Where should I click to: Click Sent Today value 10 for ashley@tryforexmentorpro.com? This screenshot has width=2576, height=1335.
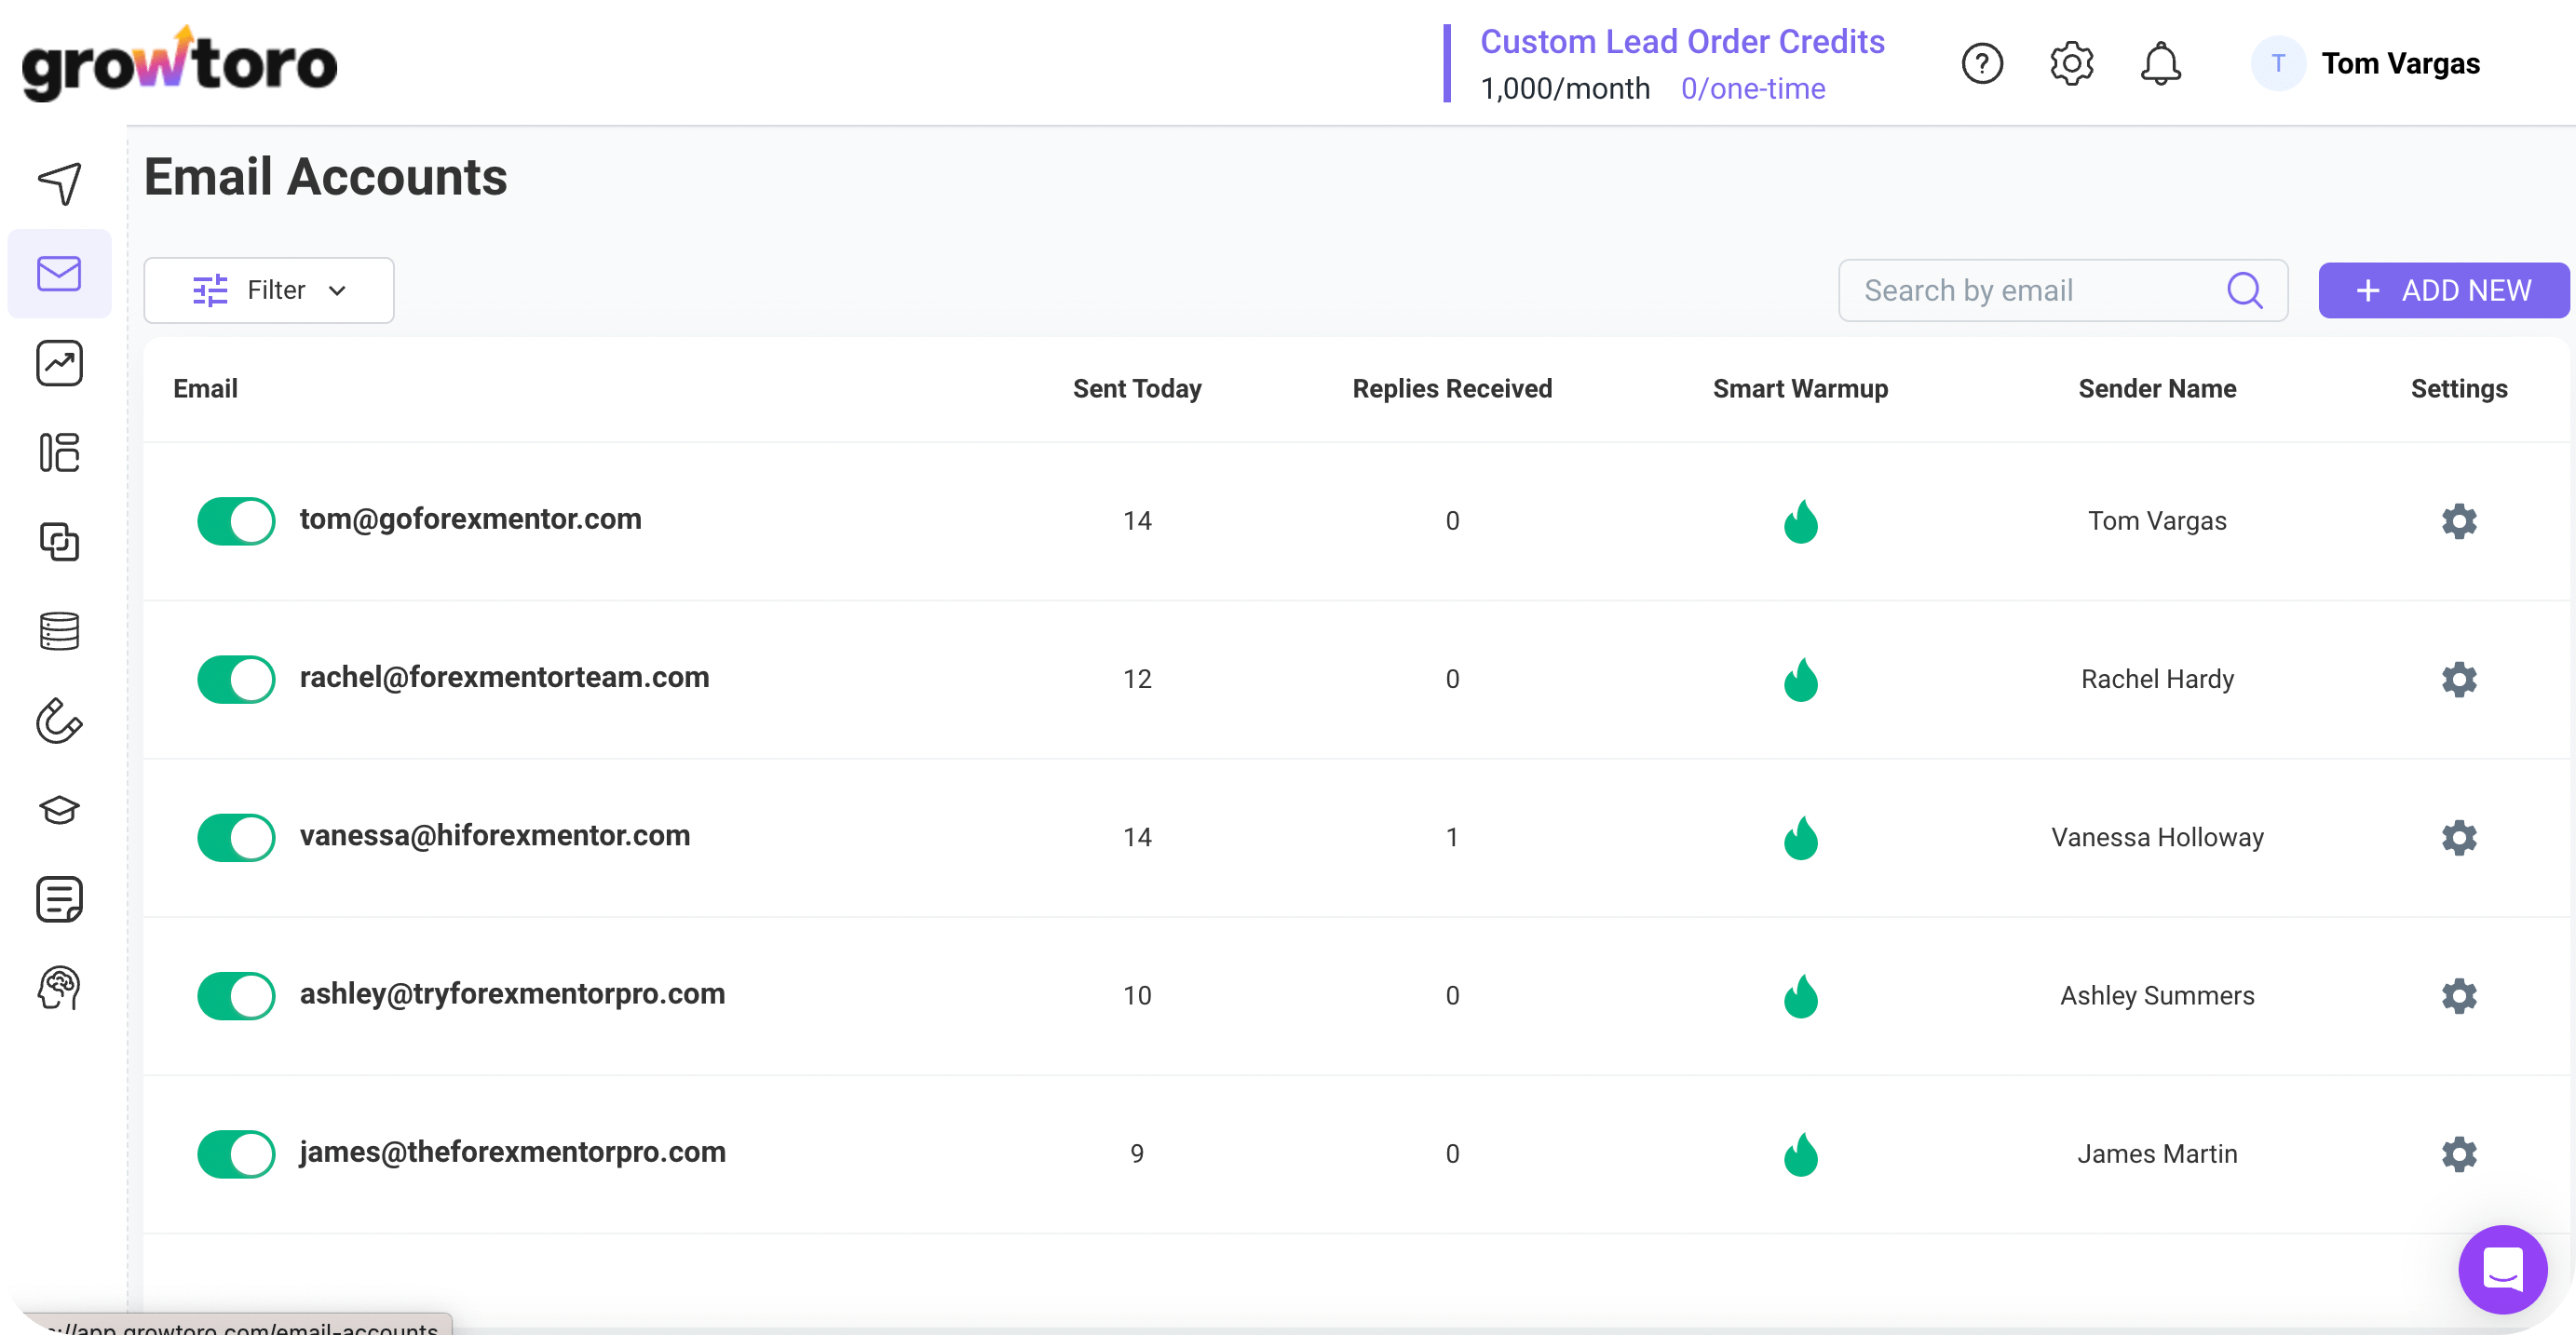(x=1137, y=995)
